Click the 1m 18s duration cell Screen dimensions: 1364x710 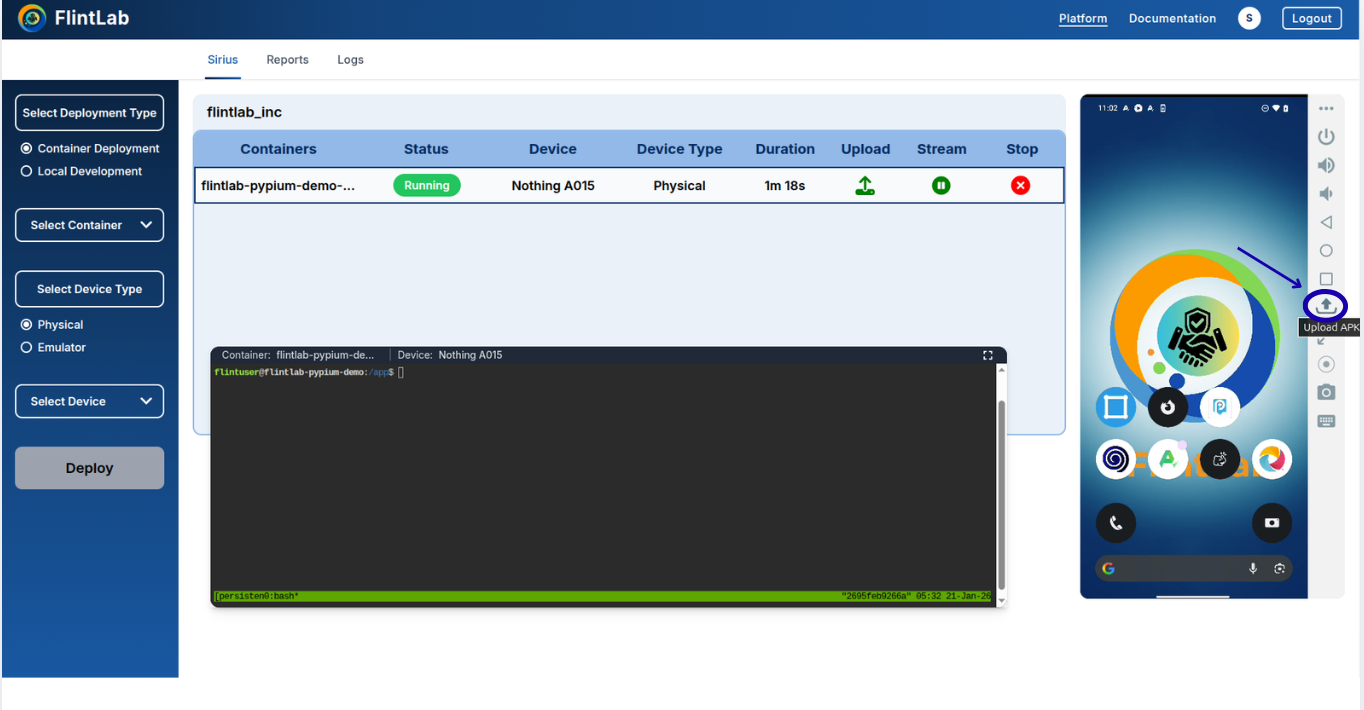(x=785, y=185)
